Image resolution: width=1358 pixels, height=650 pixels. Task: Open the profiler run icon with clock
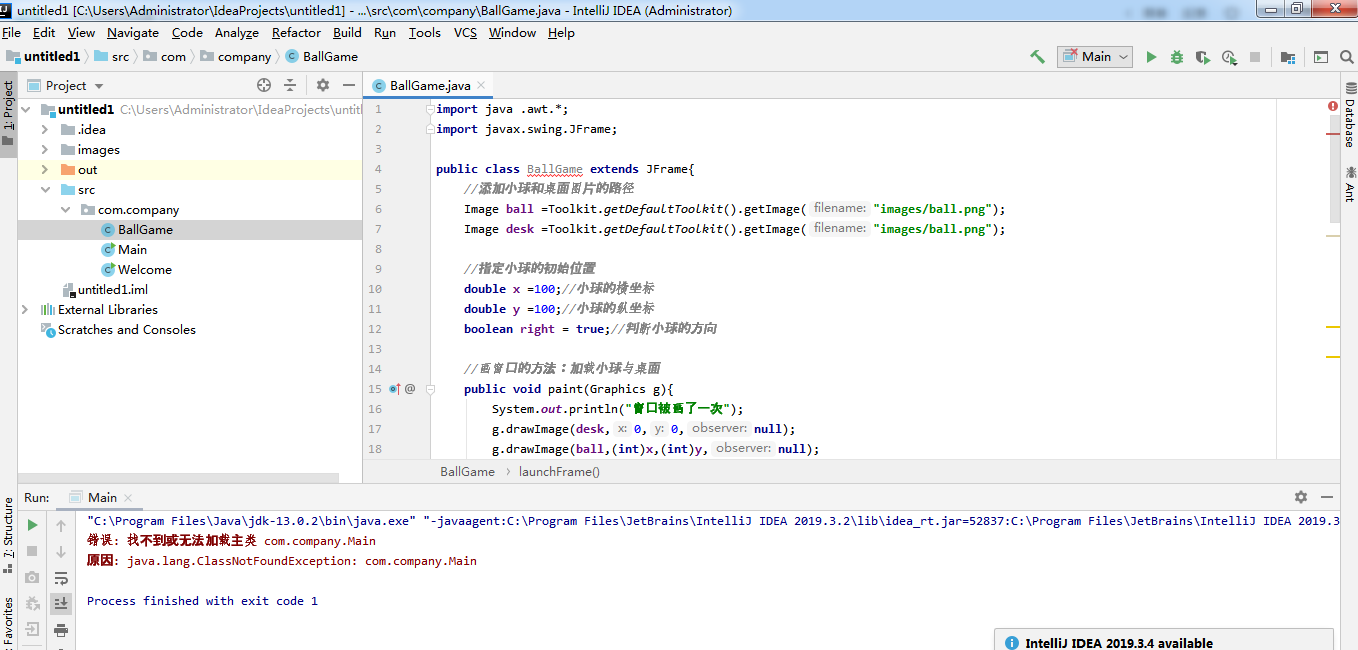(x=1229, y=57)
